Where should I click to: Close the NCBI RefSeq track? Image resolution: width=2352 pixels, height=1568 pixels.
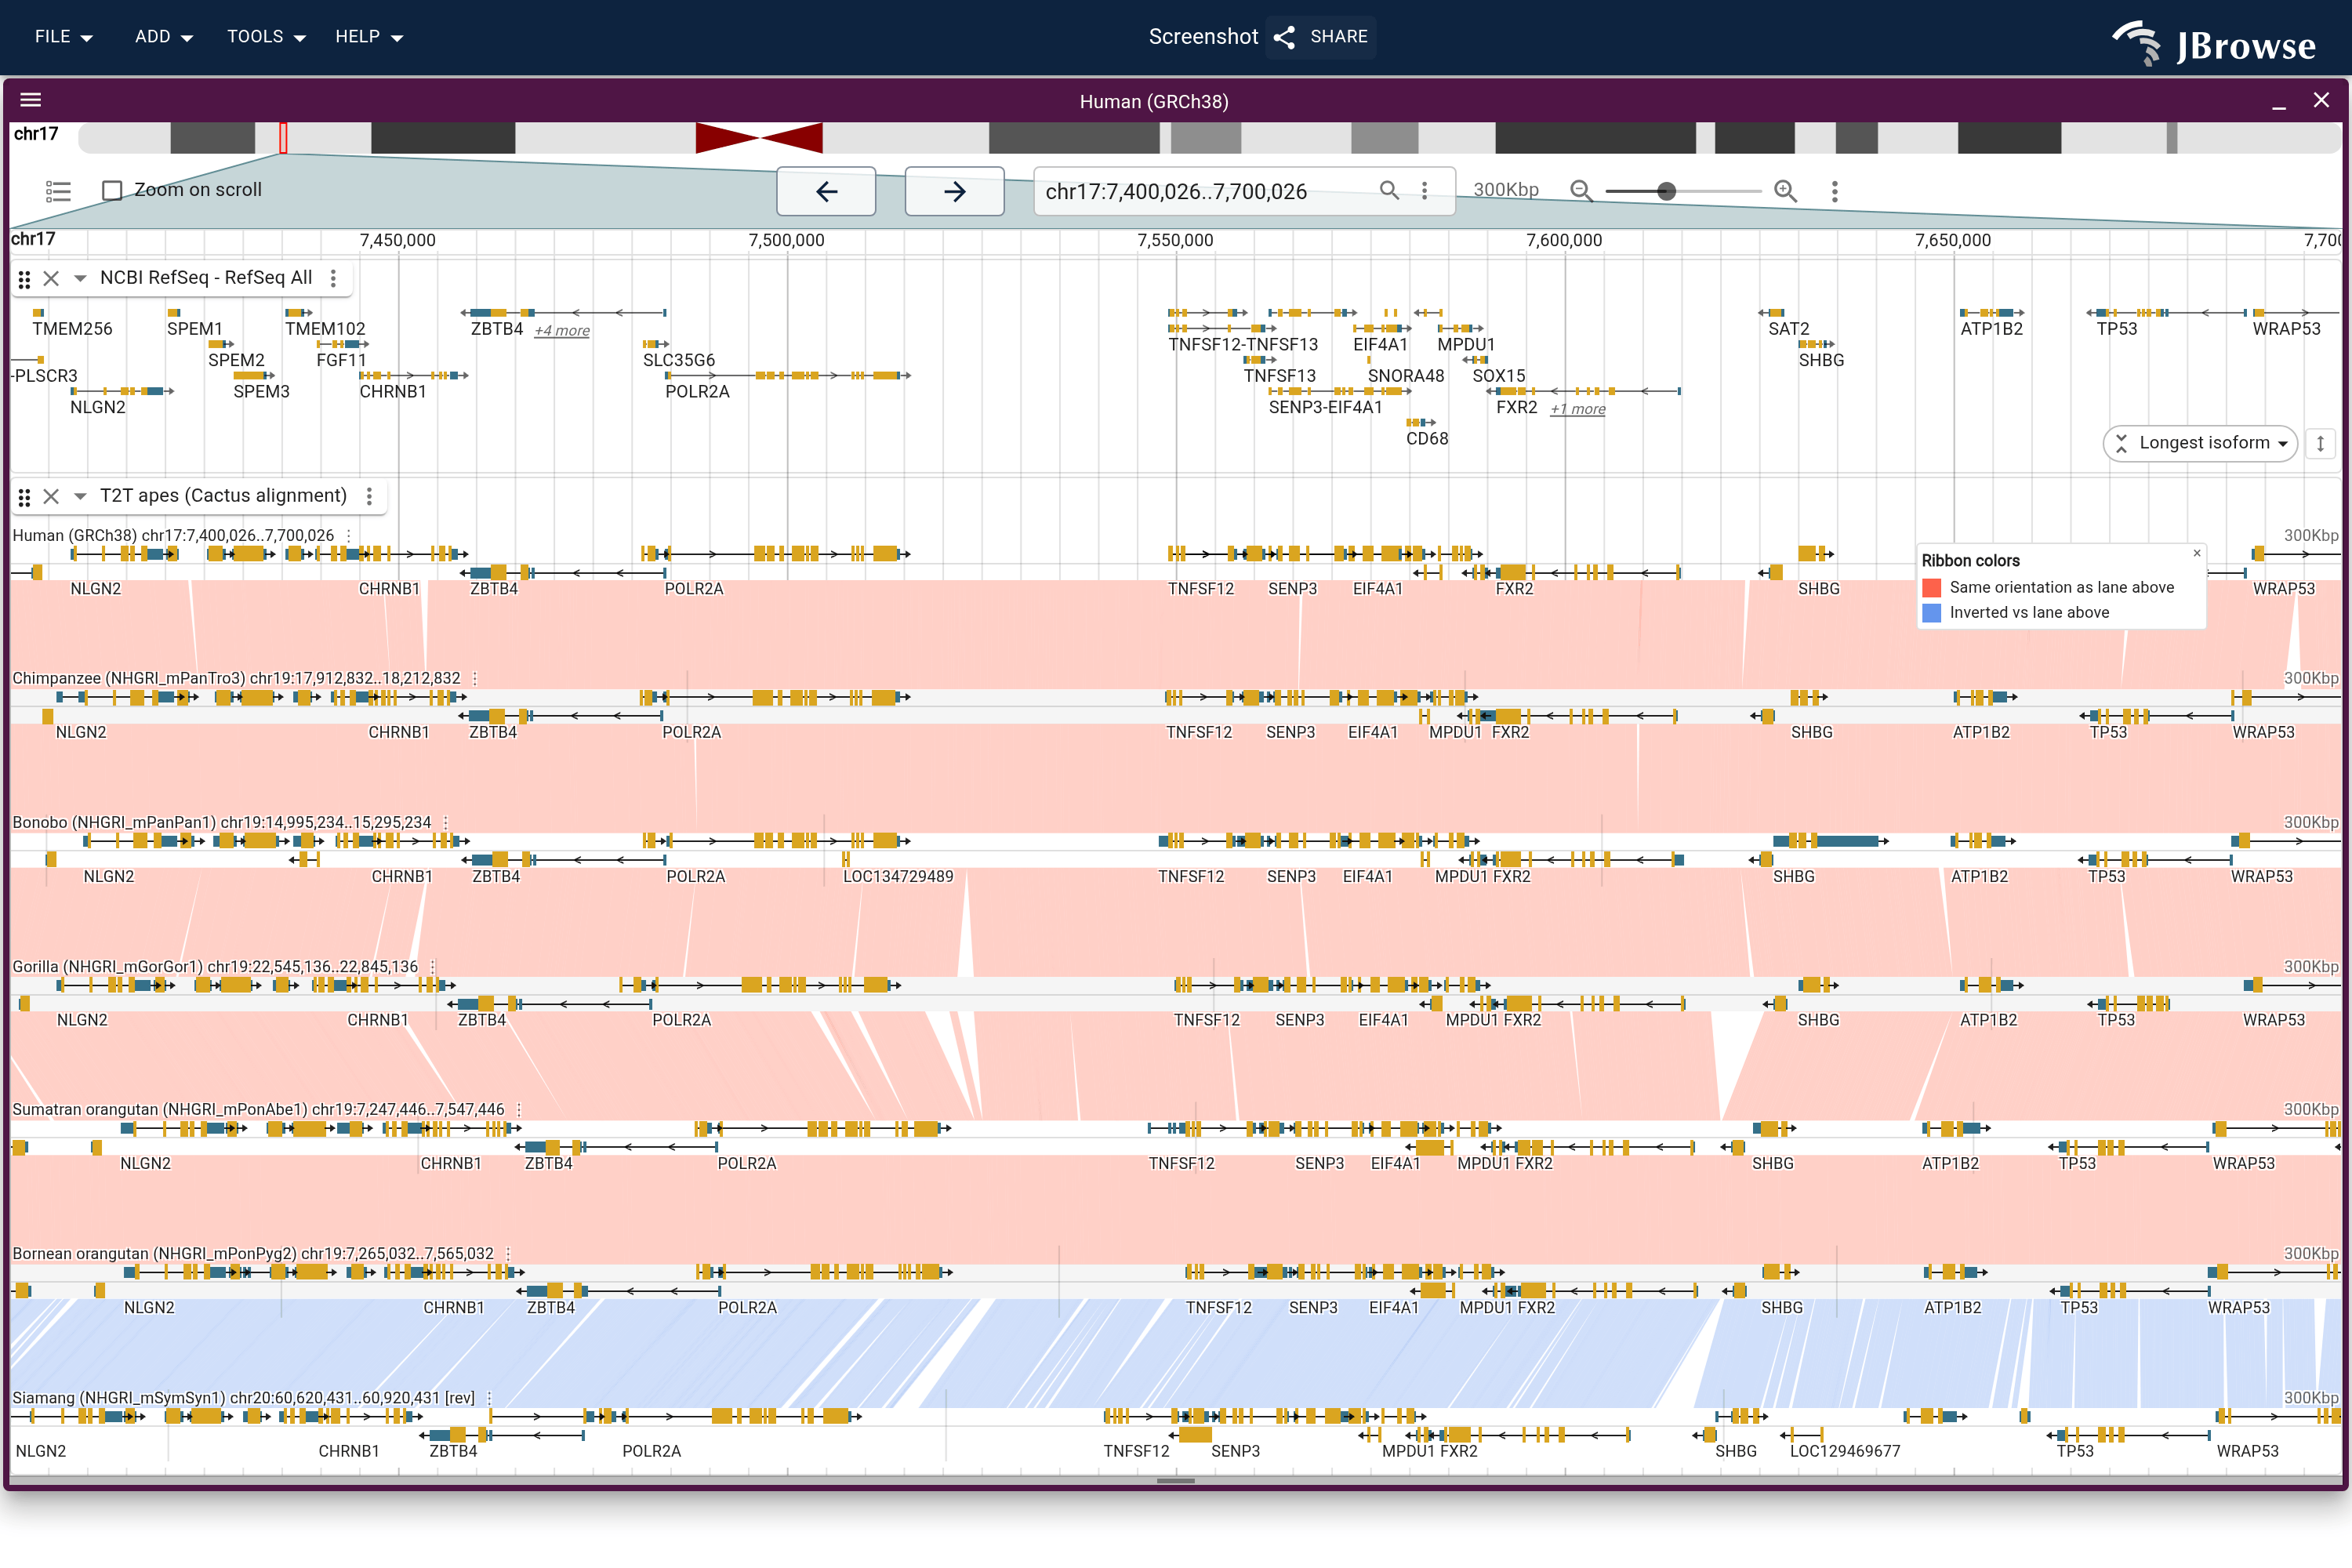[52, 278]
